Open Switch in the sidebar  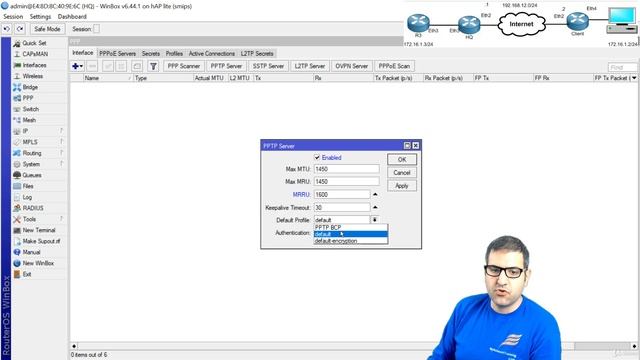[31, 109]
